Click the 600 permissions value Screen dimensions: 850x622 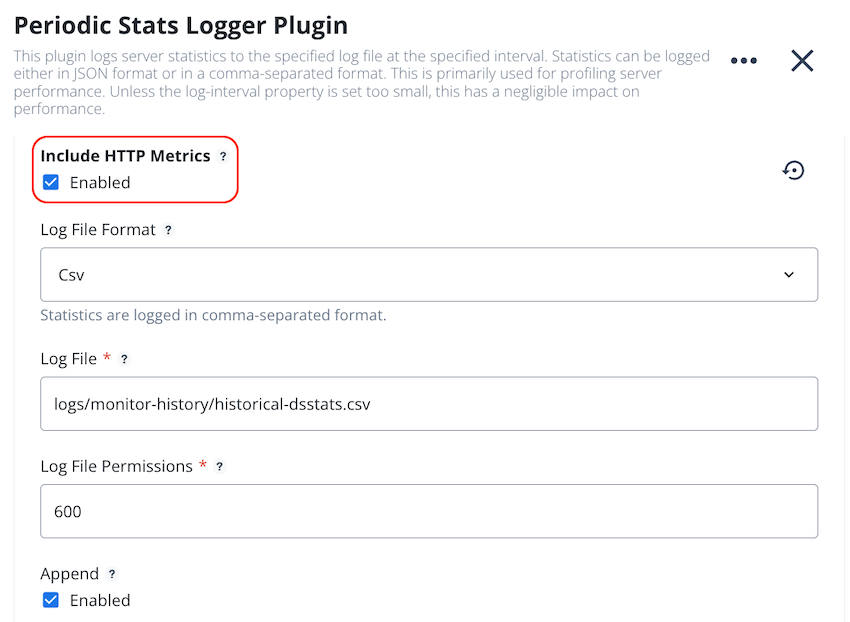point(67,510)
